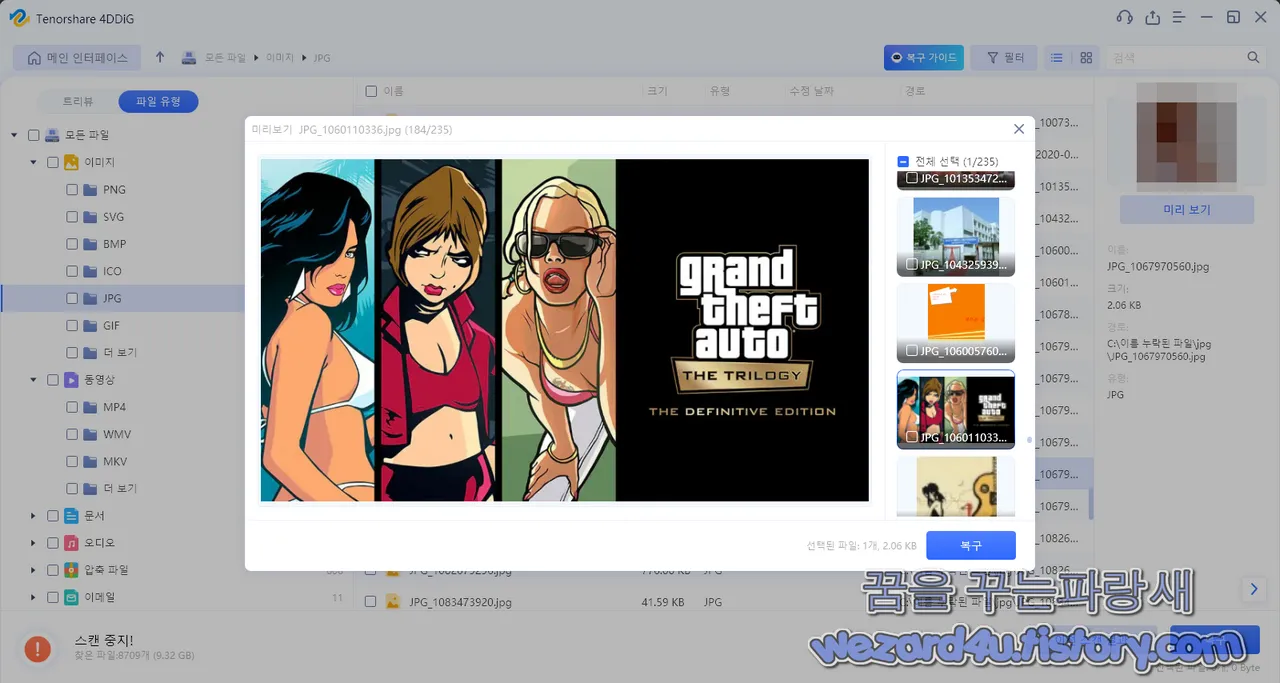
Task: Select the orange image thumbnail
Action: pos(956,322)
